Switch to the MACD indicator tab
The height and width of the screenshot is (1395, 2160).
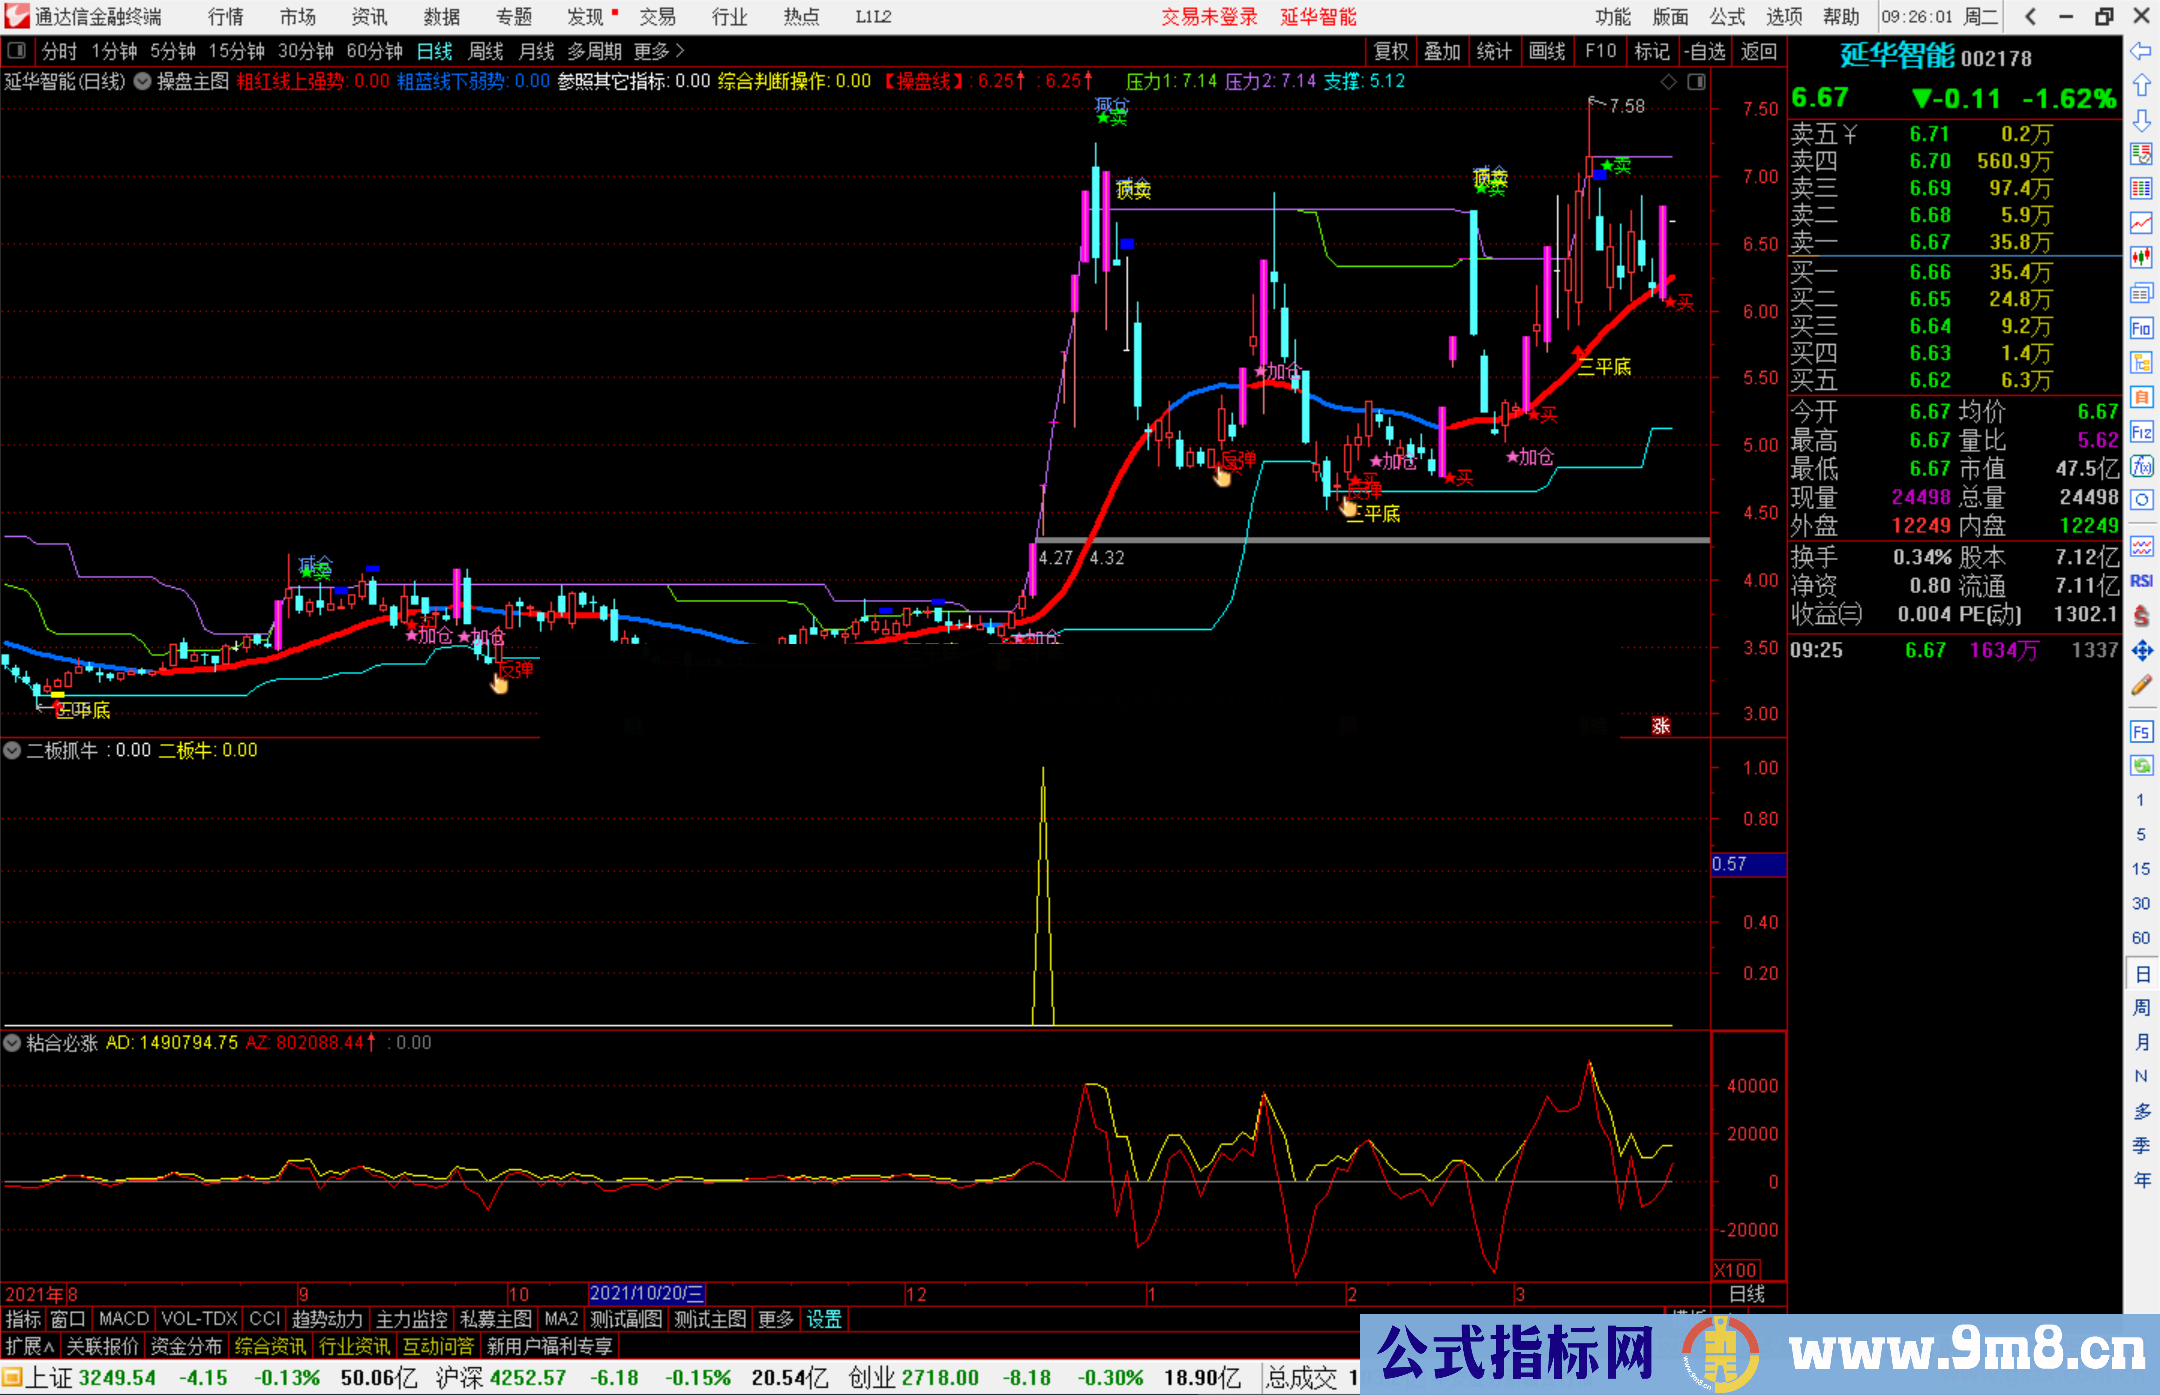click(123, 1319)
